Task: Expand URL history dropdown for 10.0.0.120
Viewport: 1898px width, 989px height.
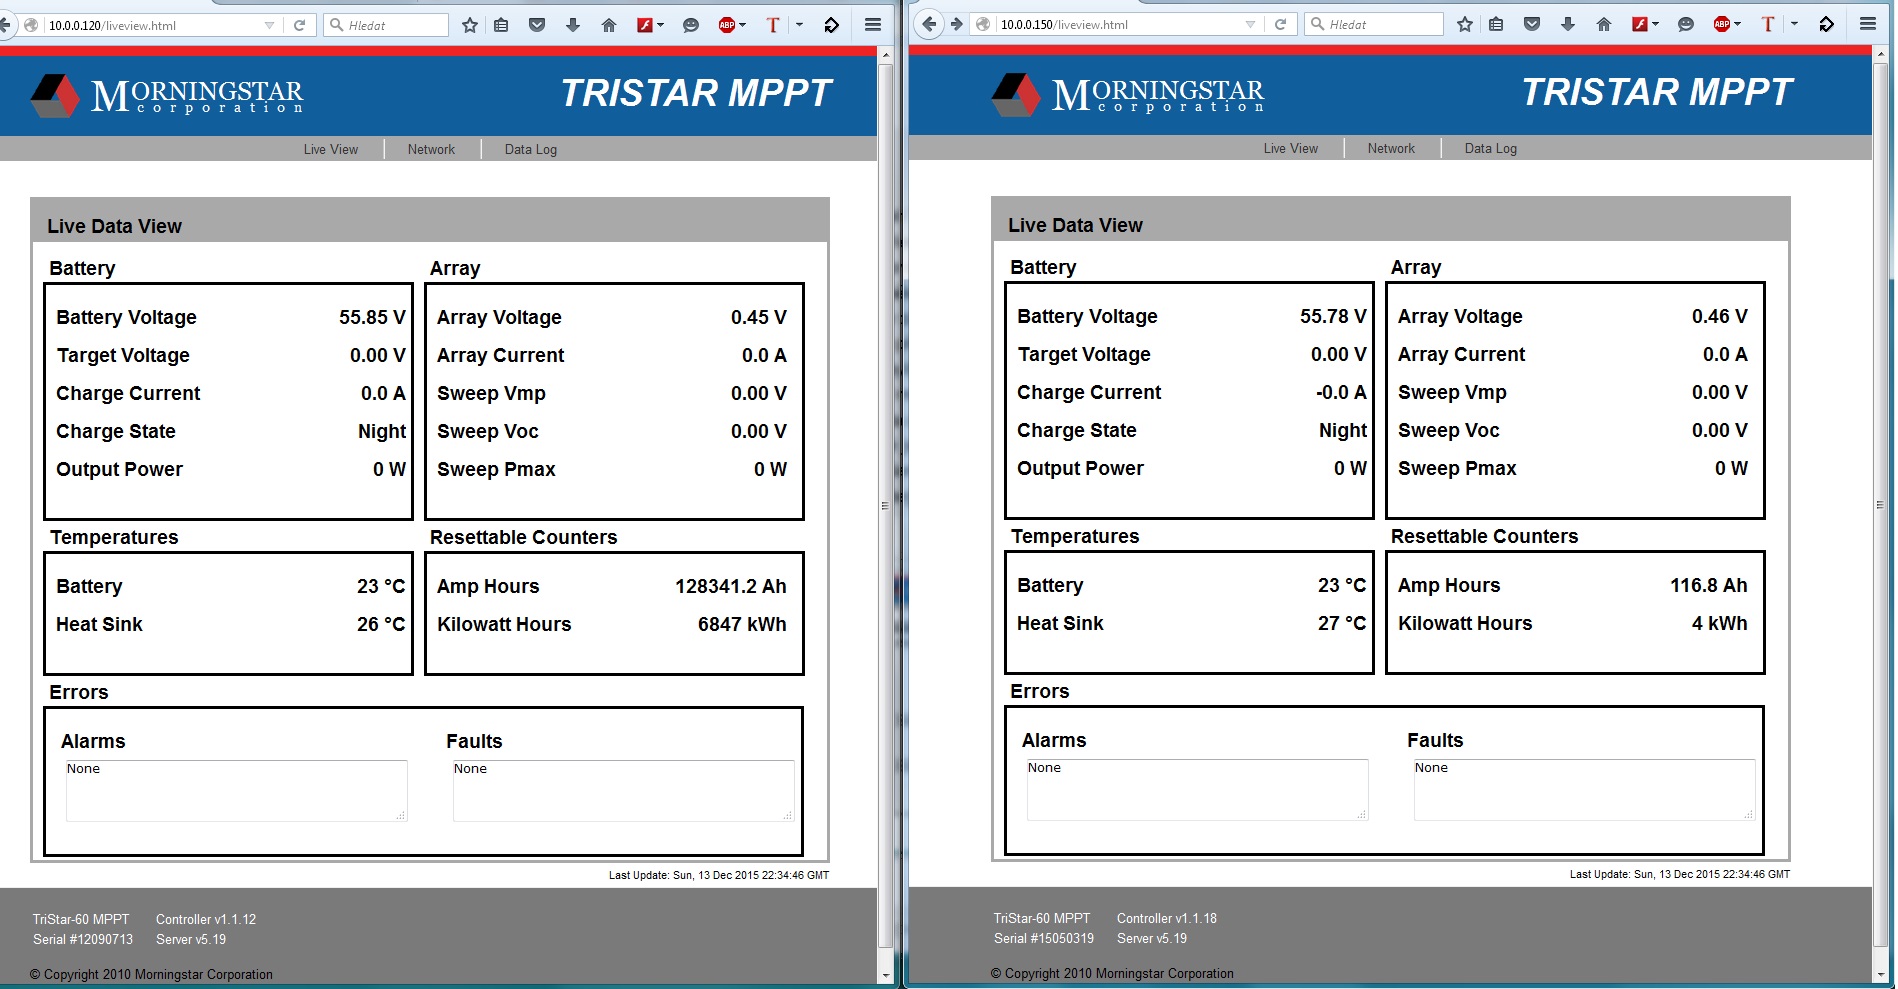Action: (x=269, y=26)
